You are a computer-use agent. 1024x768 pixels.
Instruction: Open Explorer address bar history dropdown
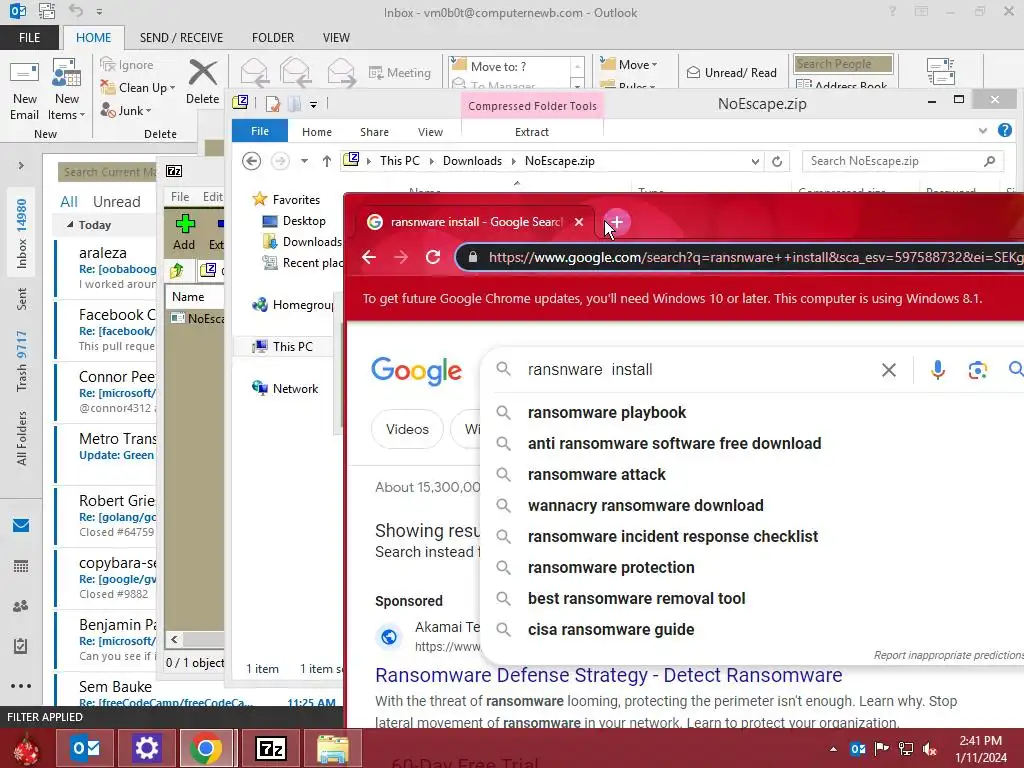(x=755, y=161)
